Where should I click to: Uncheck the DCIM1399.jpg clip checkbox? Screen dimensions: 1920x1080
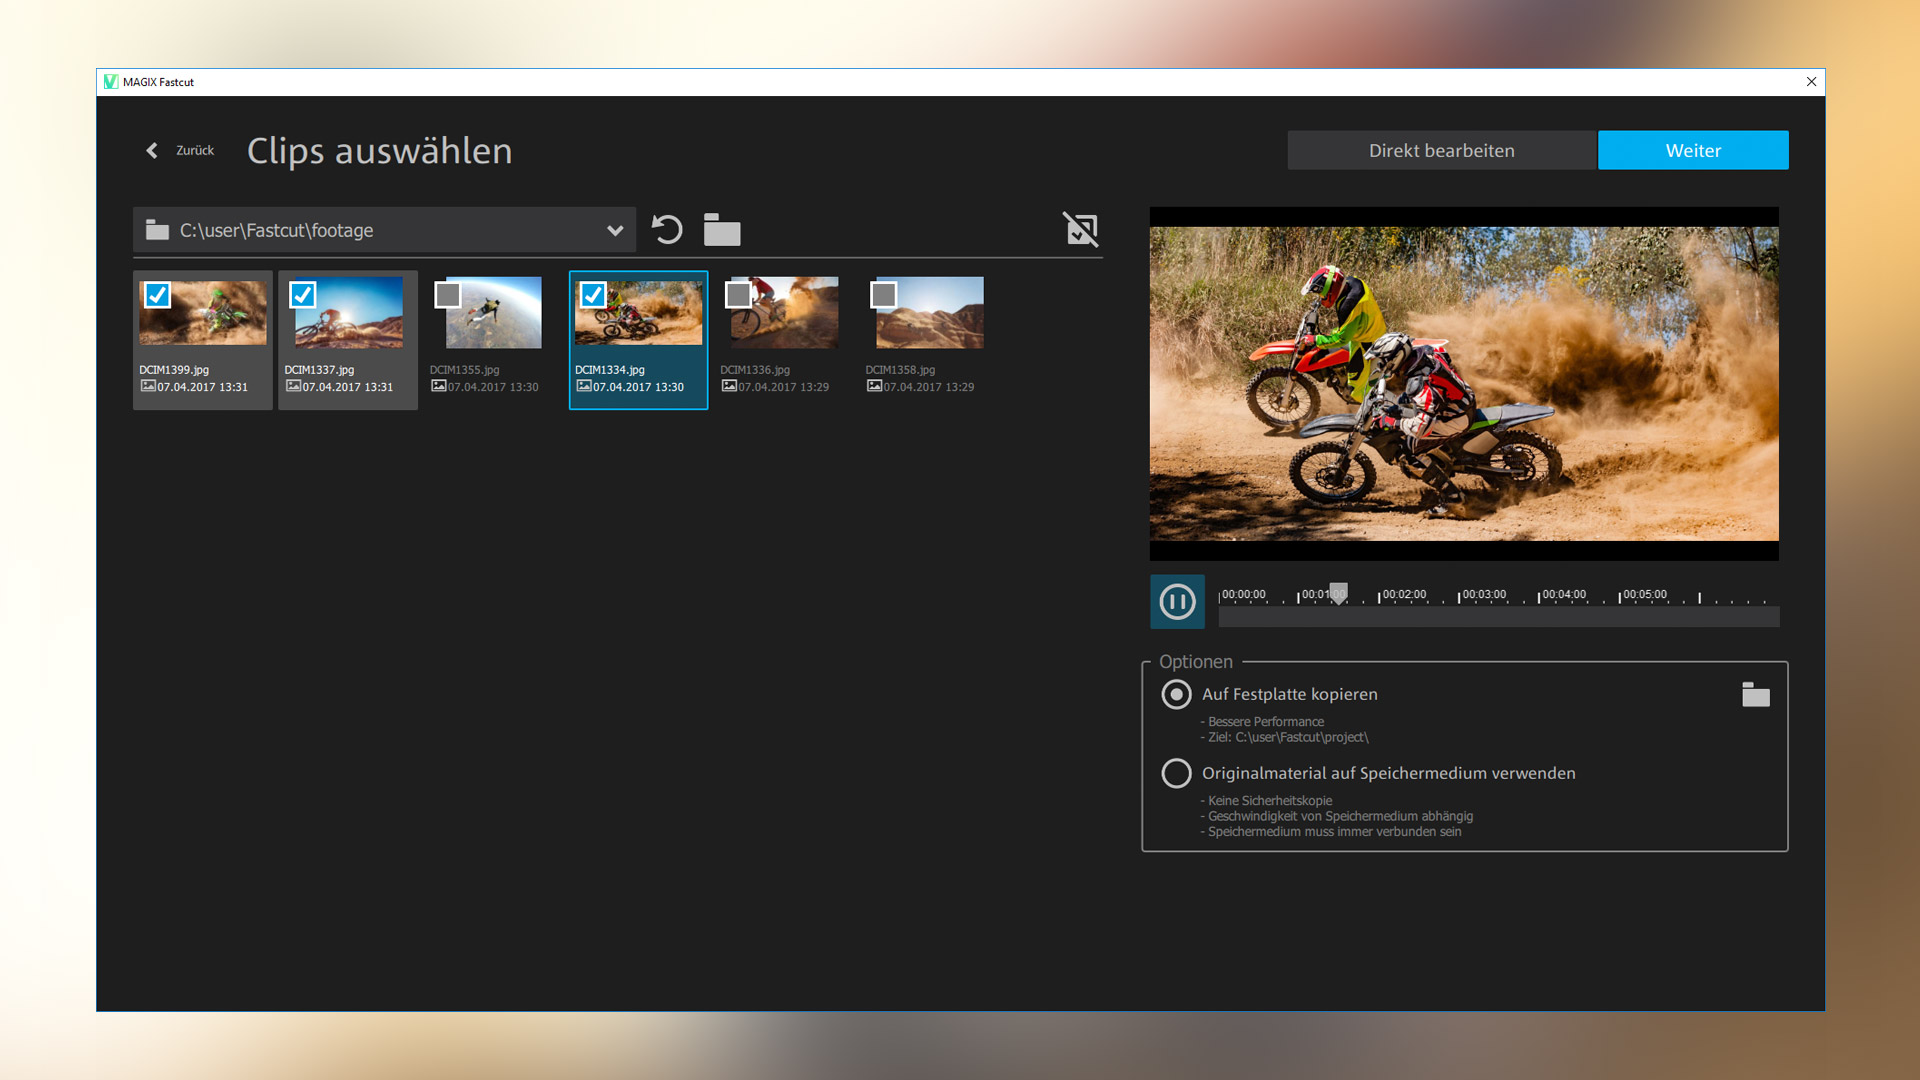pyautogui.click(x=157, y=295)
